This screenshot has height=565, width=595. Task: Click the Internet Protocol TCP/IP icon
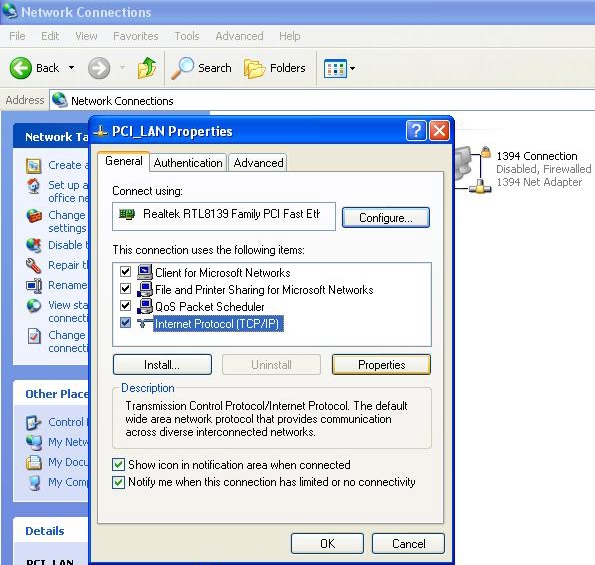145,323
